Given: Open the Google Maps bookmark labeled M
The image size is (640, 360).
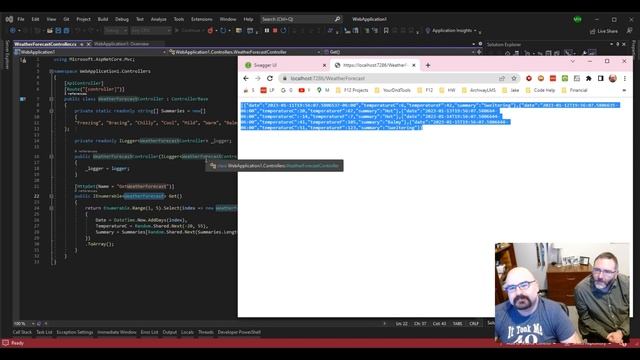Looking at the screenshot, I should [323, 90].
